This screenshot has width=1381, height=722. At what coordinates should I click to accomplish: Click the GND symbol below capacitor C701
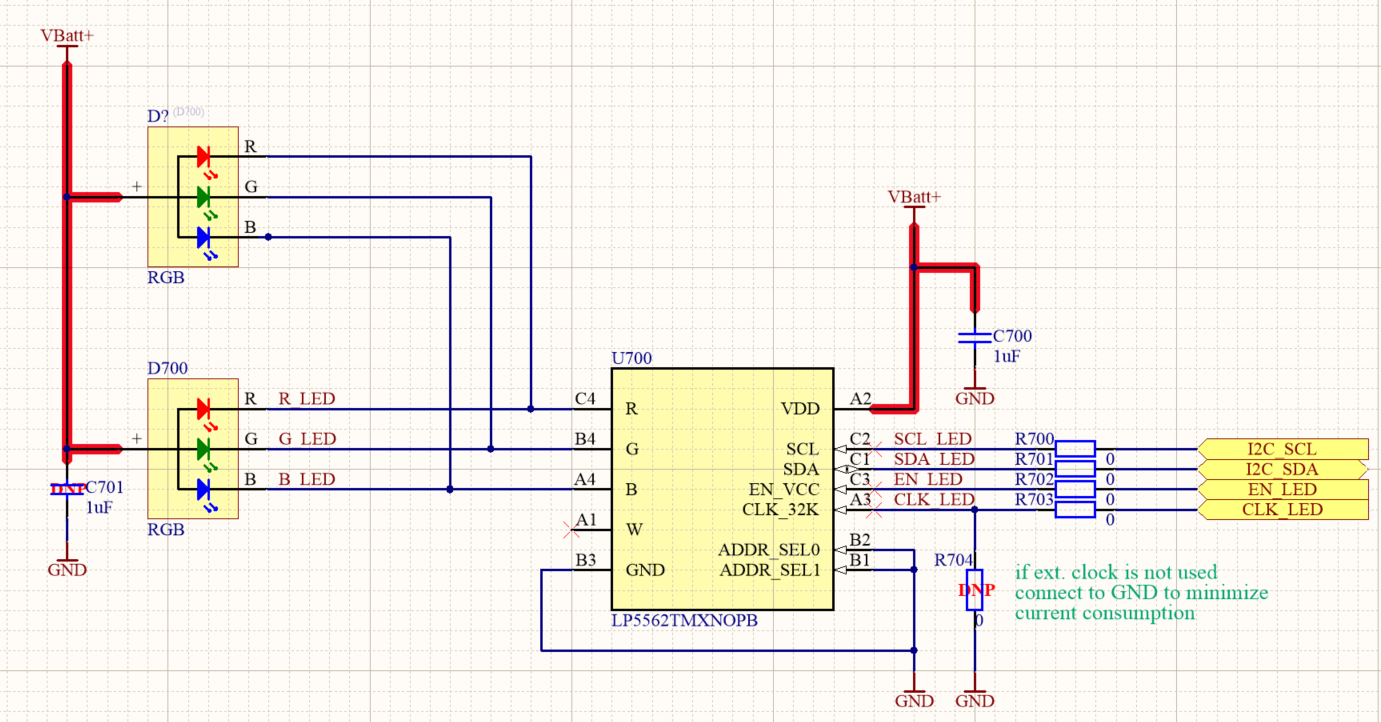coord(67,566)
